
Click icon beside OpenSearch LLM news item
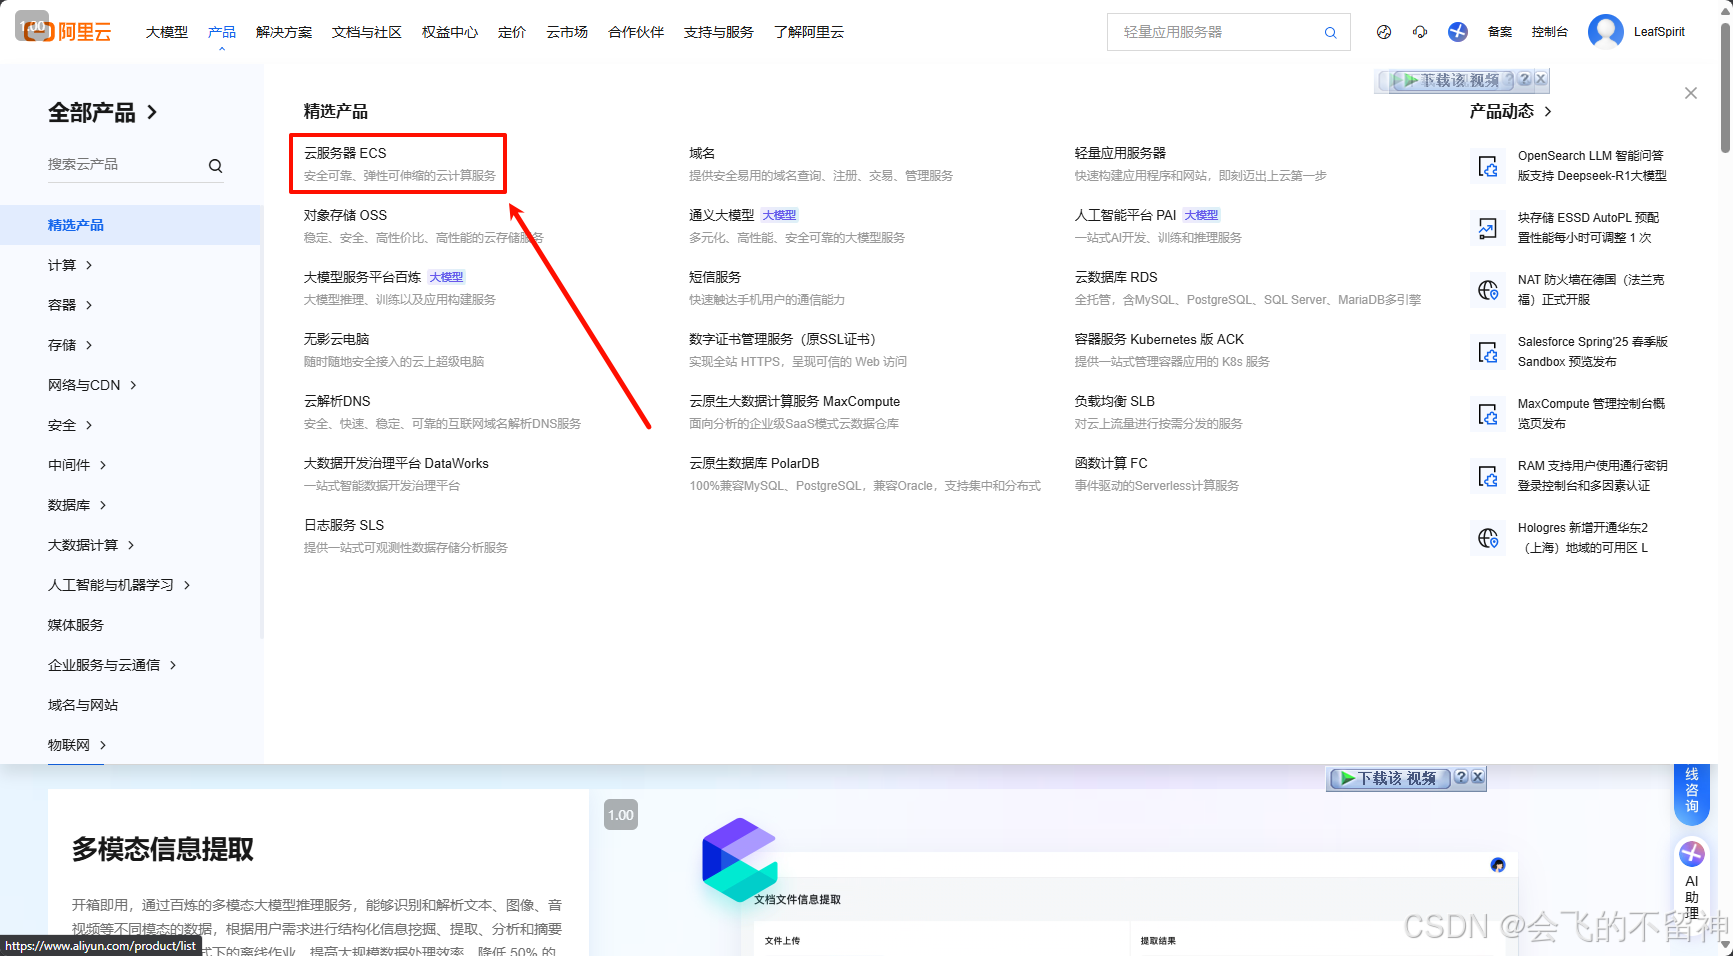point(1488,166)
